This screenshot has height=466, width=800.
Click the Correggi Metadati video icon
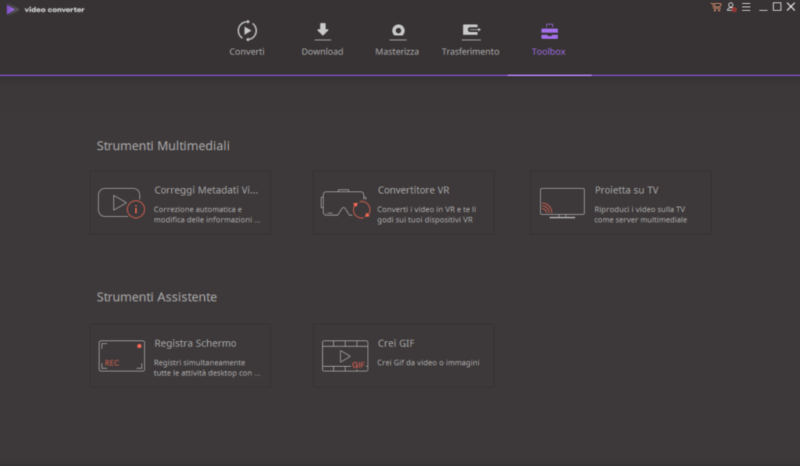point(120,203)
